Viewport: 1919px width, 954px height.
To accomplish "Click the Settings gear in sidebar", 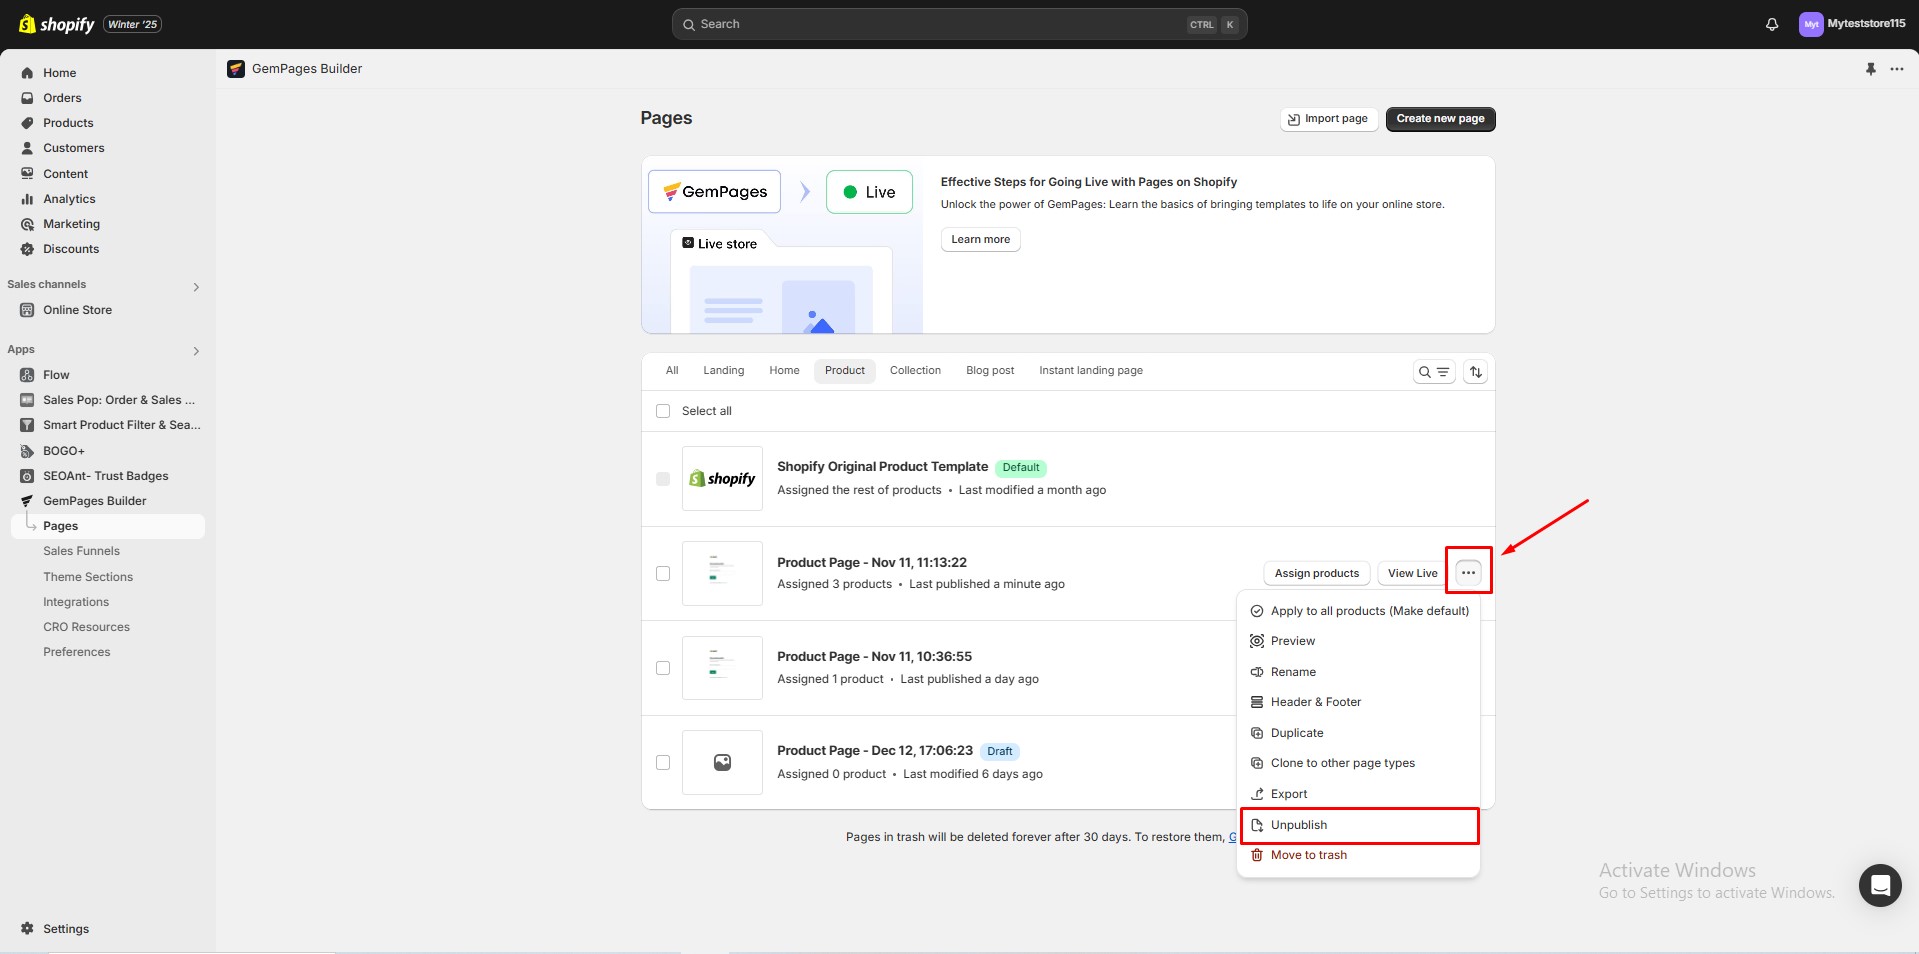I will point(28,929).
